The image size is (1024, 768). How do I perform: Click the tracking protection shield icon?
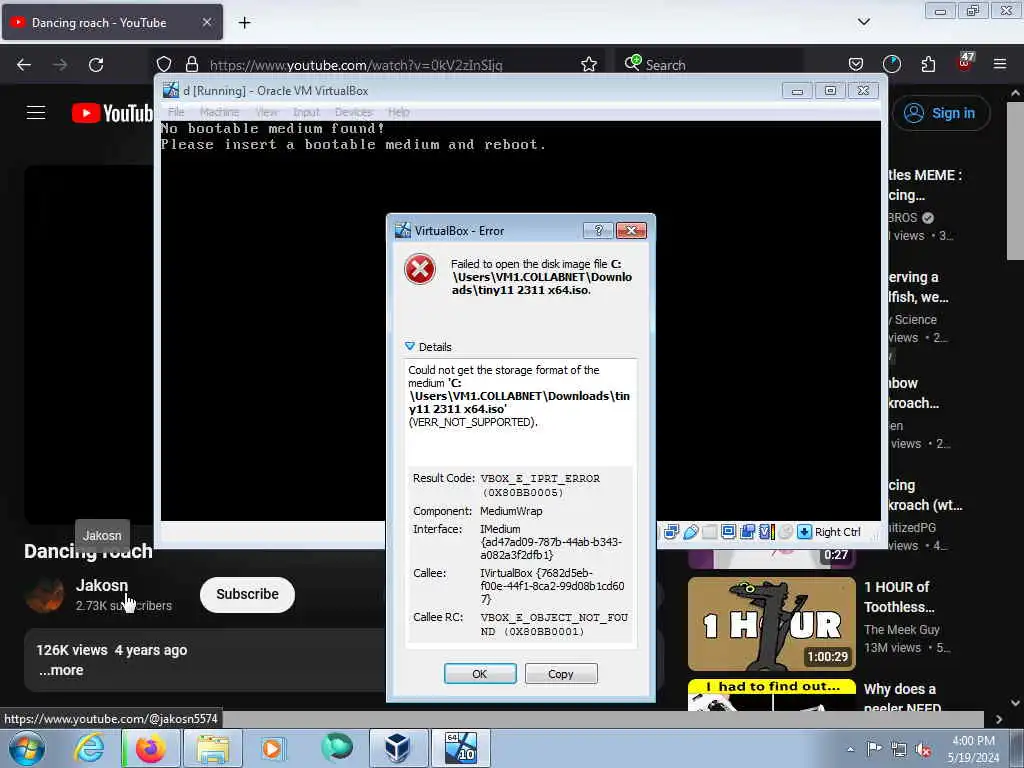click(x=163, y=64)
